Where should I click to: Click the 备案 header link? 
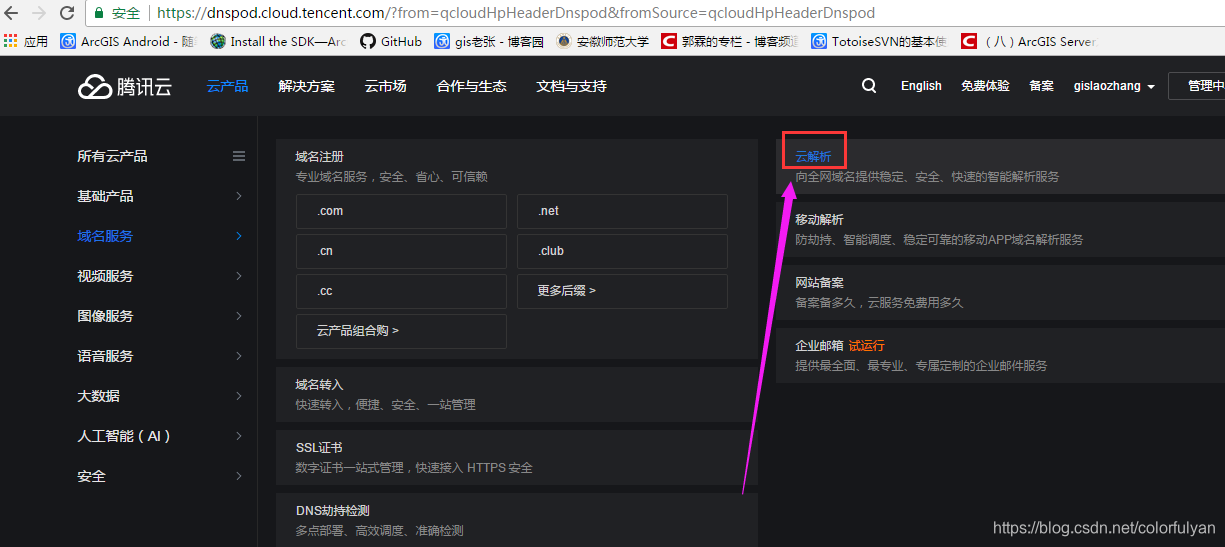tap(1041, 86)
